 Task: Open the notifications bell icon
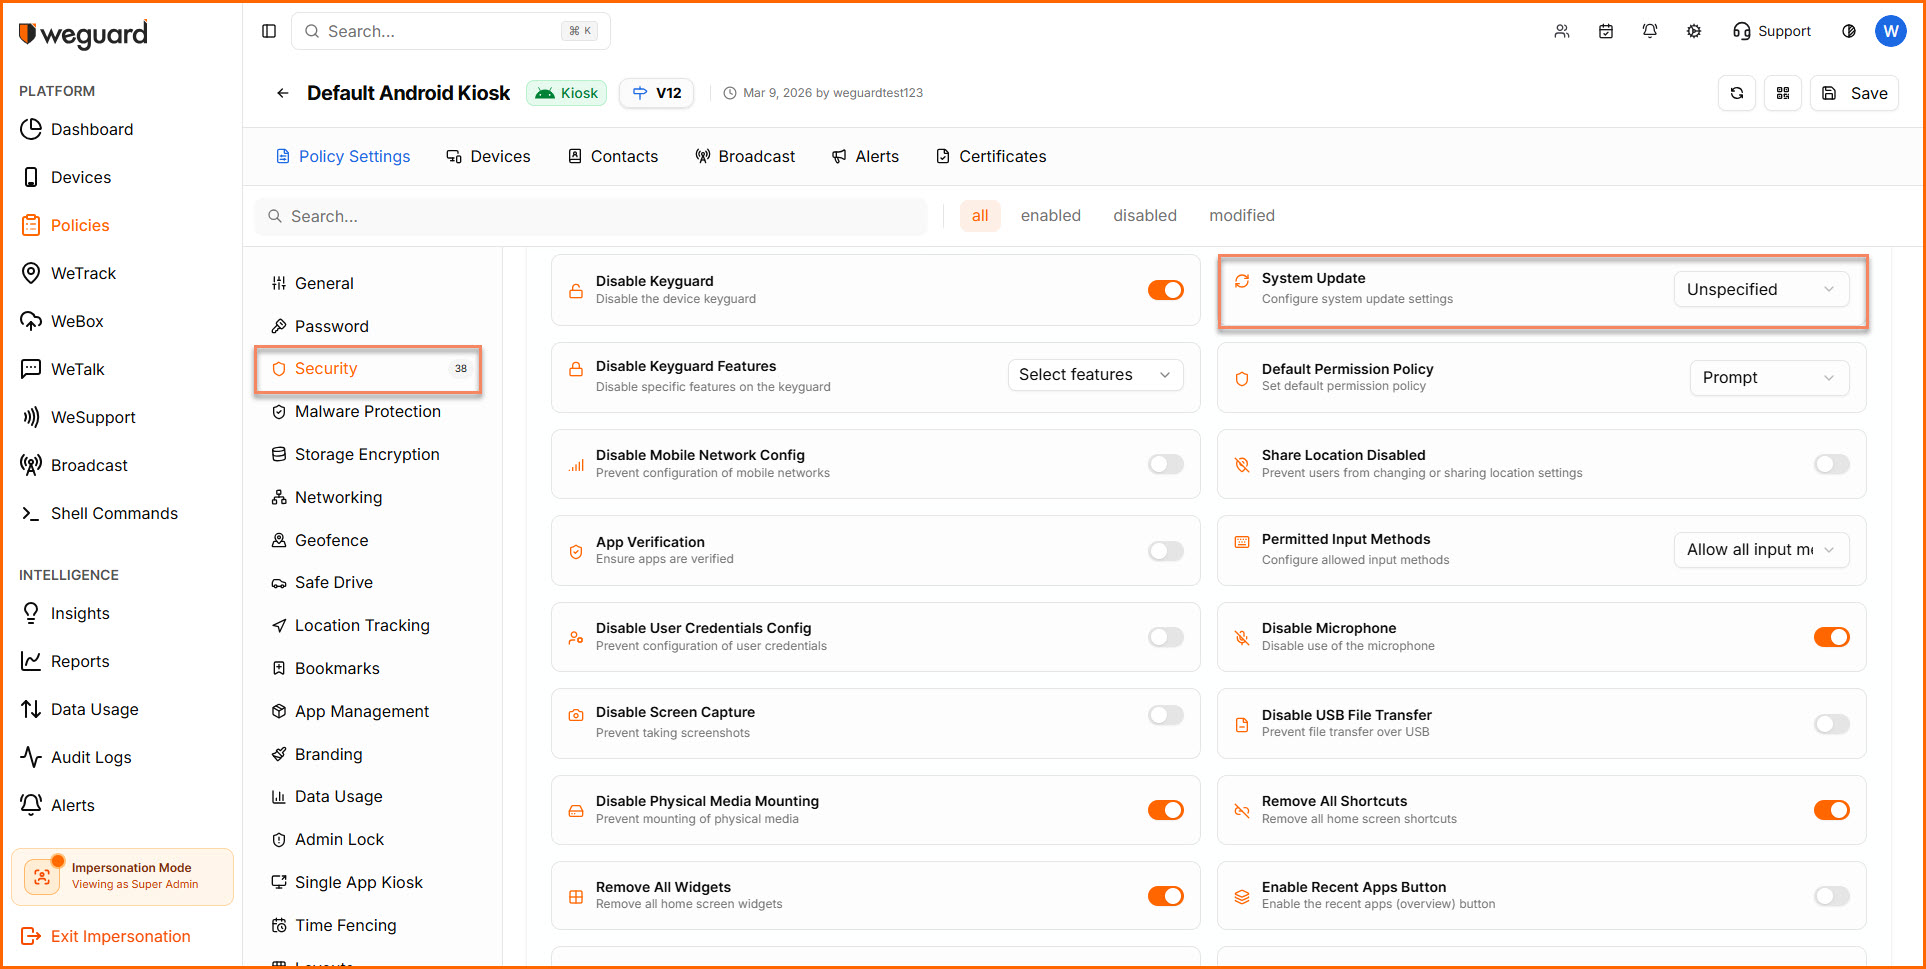[x=1650, y=31]
